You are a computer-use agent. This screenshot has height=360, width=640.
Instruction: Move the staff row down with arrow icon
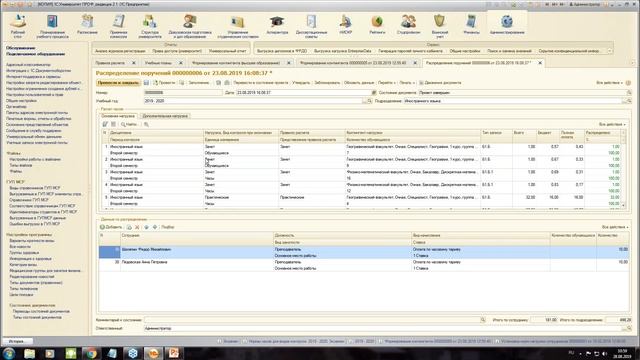[x=155, y=227]
